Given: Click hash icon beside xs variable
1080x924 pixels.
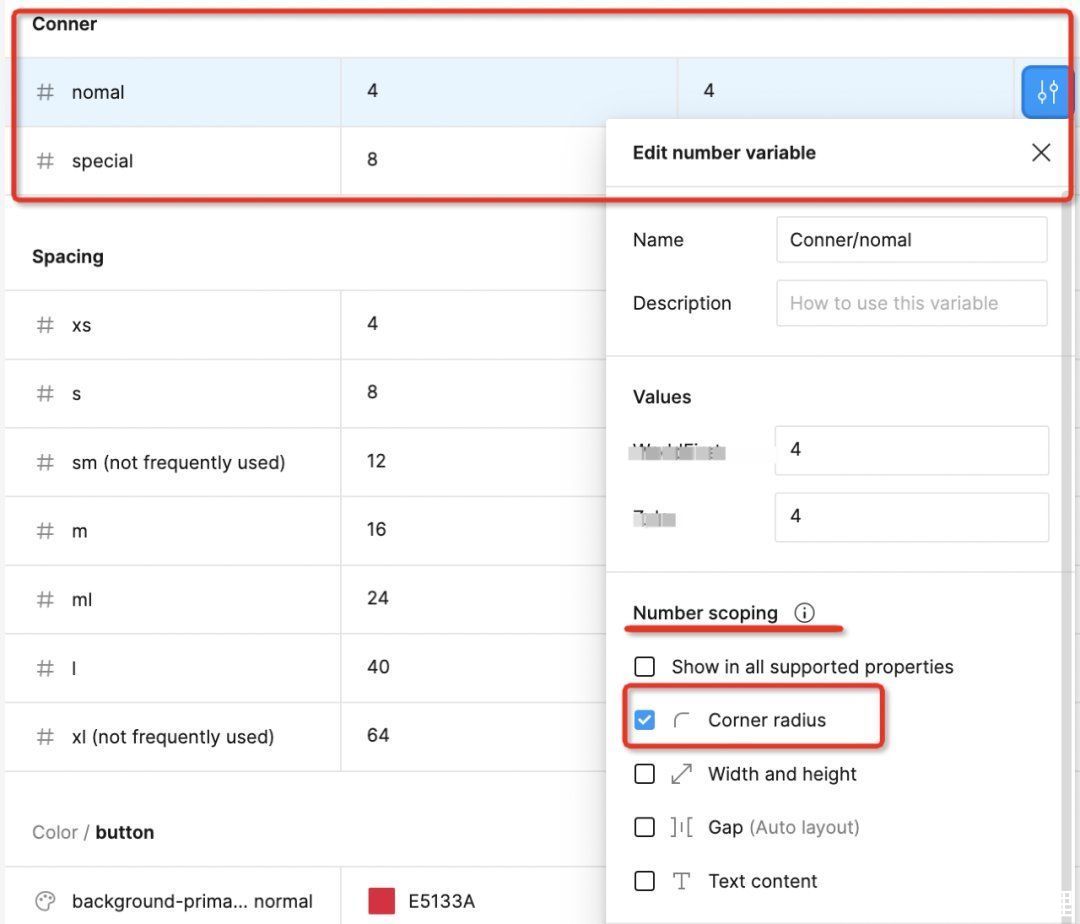Looking at the screenshot, I should point(45,324).
